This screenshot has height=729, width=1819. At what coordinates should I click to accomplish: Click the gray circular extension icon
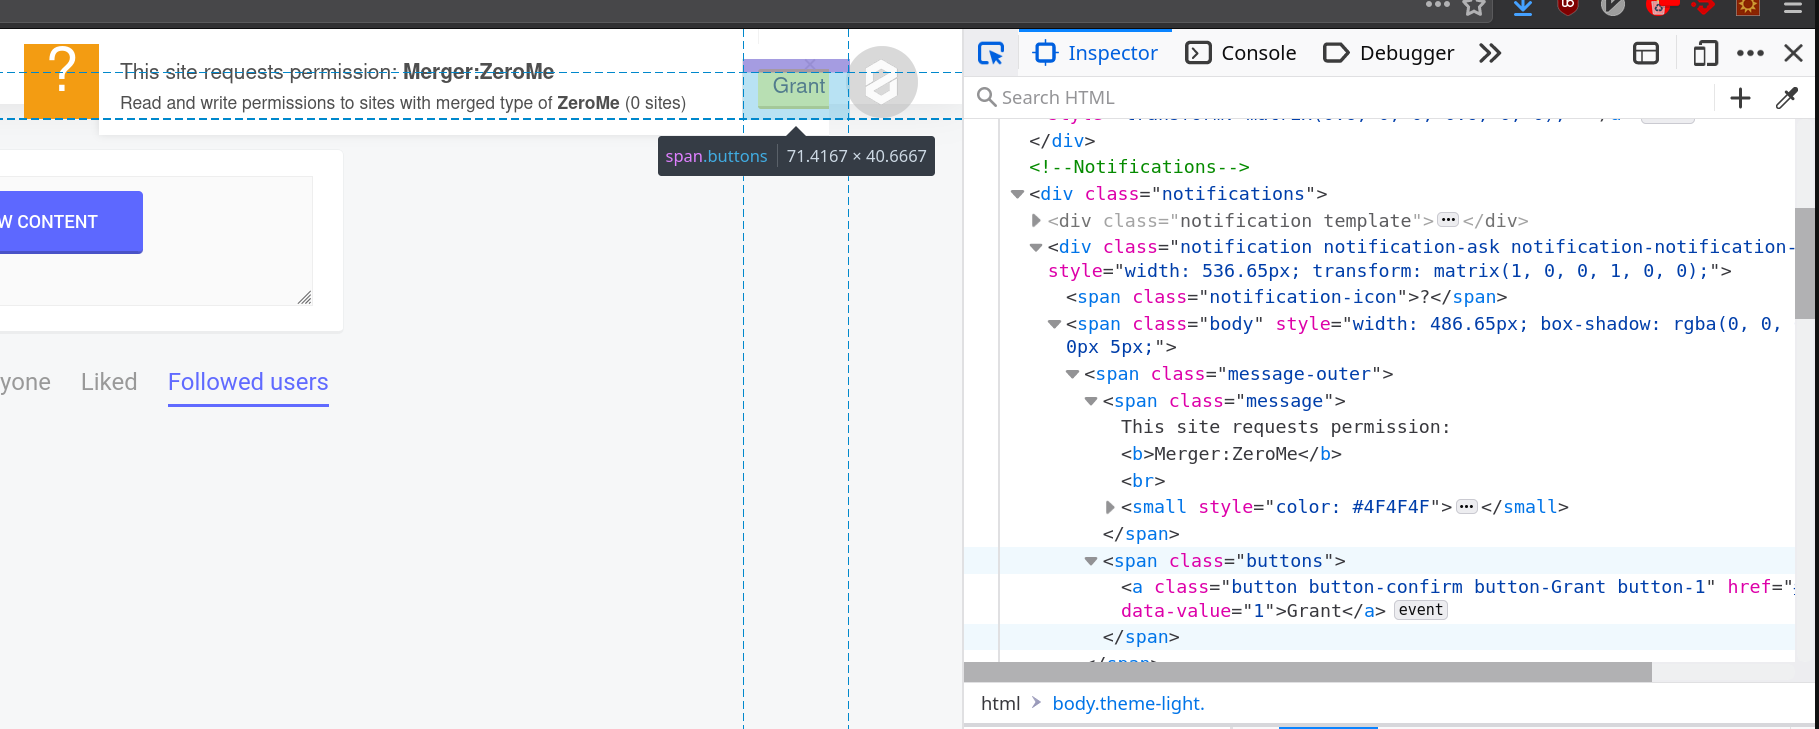click(1613, 7)
